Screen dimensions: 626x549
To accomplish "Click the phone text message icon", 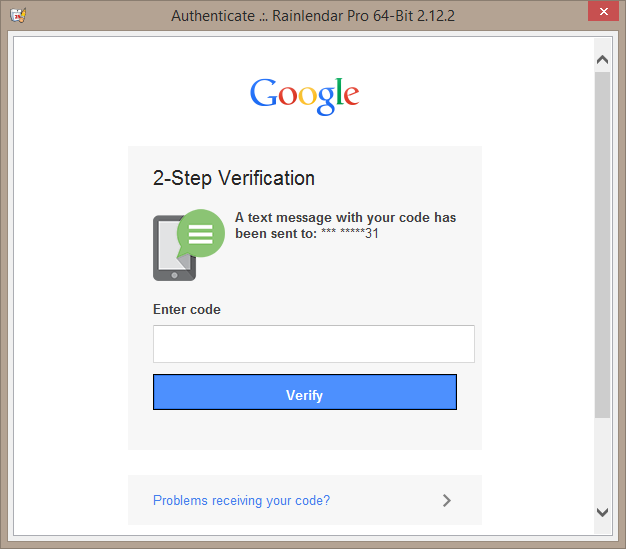I will pyautogui.click(x=189, y=245).
